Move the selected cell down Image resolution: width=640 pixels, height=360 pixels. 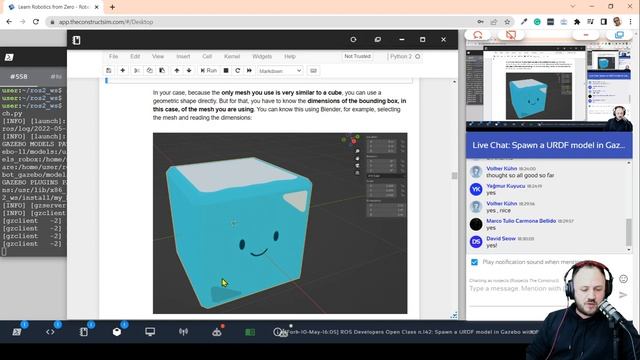click(x=189, y=71)
